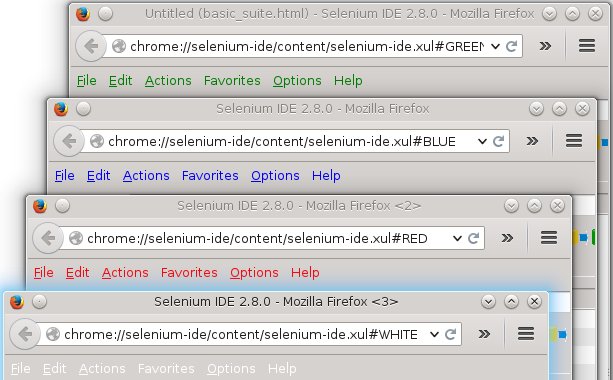The width and height of the screenshot is (613, 380).
Task: Open blue Help menu
Action: (x=326, y=176)
